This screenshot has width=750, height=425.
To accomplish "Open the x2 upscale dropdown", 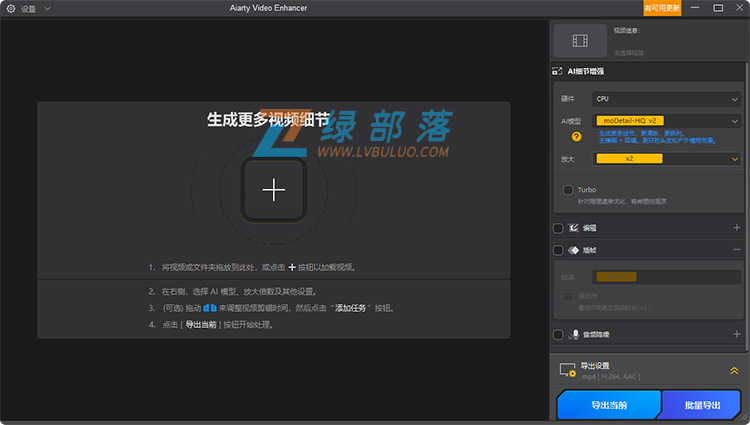I will (667, 159).
